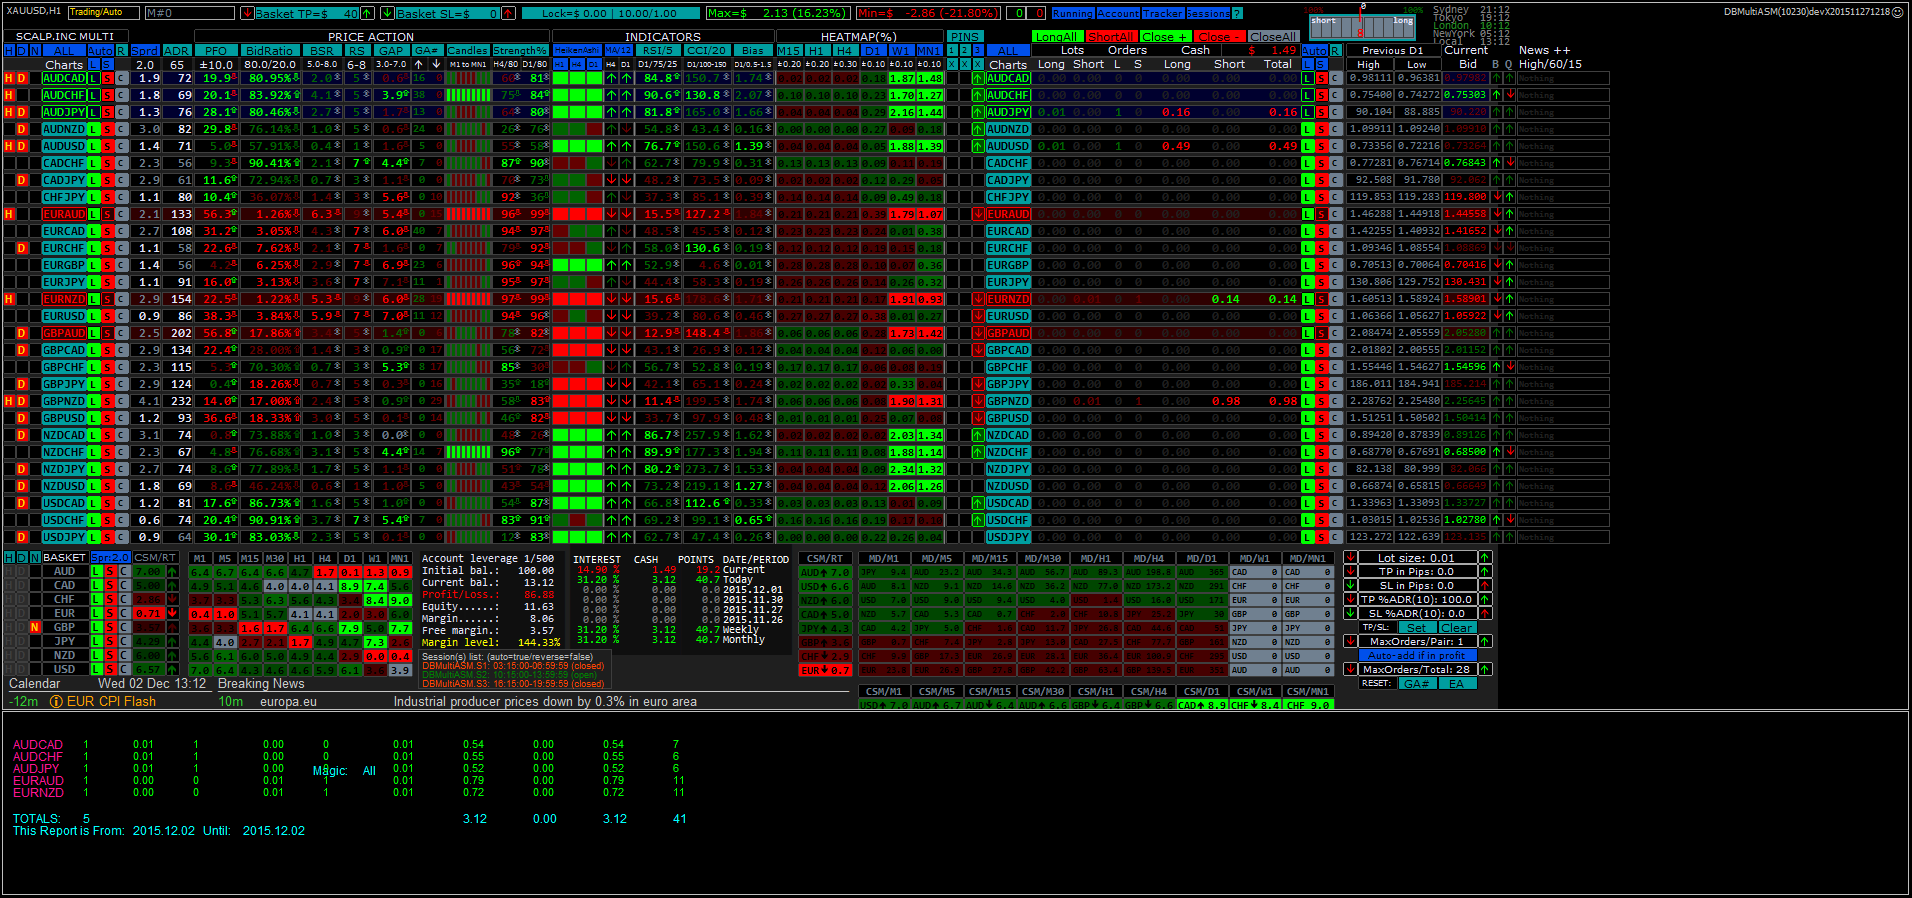Image resolution: width=1912 pixels, height=898 pixels.
Task: Toggle pin number 2
Action: [x=965, y=50]
